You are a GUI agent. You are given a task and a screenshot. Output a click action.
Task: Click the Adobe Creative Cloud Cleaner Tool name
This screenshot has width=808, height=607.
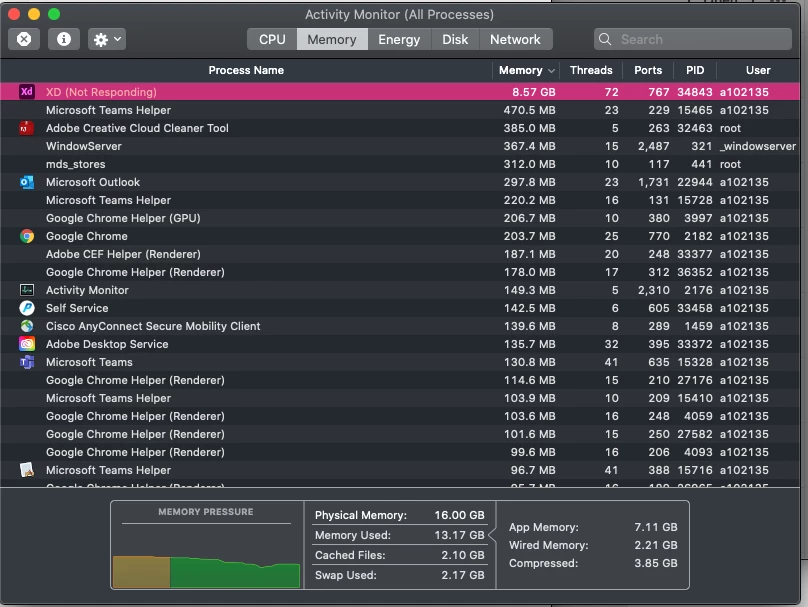pos(137,128)
